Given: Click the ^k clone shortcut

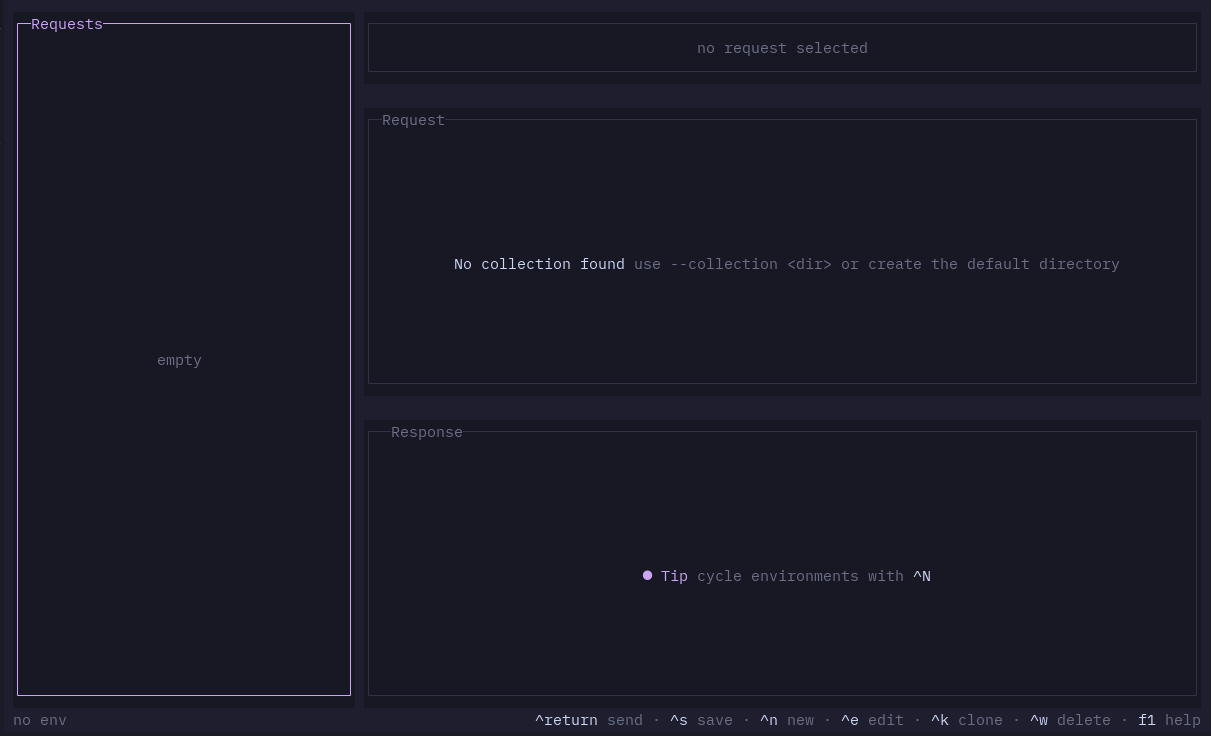Looking at the screenshot, I should [x=967, y=720].
